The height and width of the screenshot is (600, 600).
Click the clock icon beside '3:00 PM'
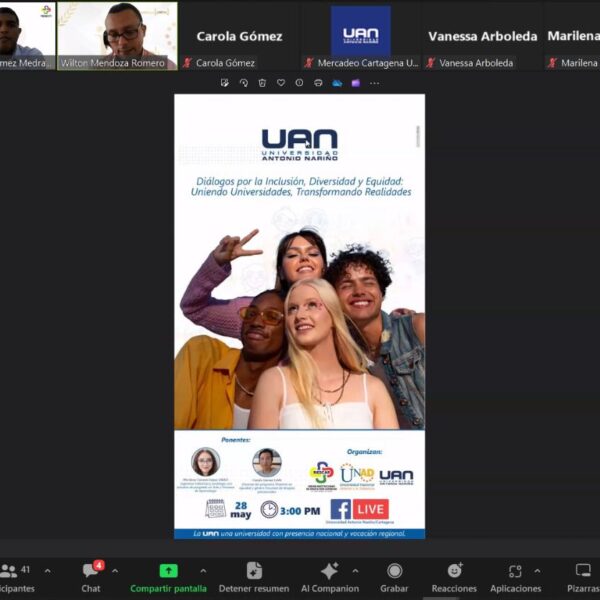(269, 510)
